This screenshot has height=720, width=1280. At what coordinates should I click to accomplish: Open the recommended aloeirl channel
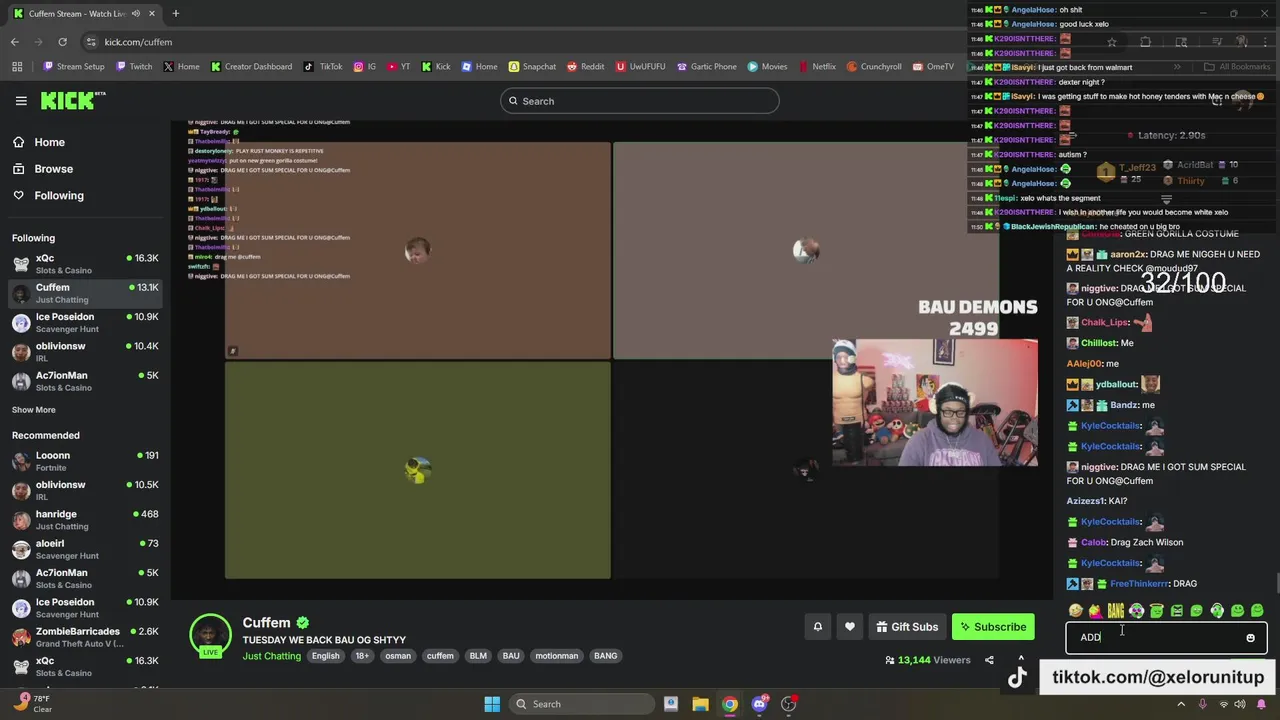pyautogui.click(x=85, y=549)
